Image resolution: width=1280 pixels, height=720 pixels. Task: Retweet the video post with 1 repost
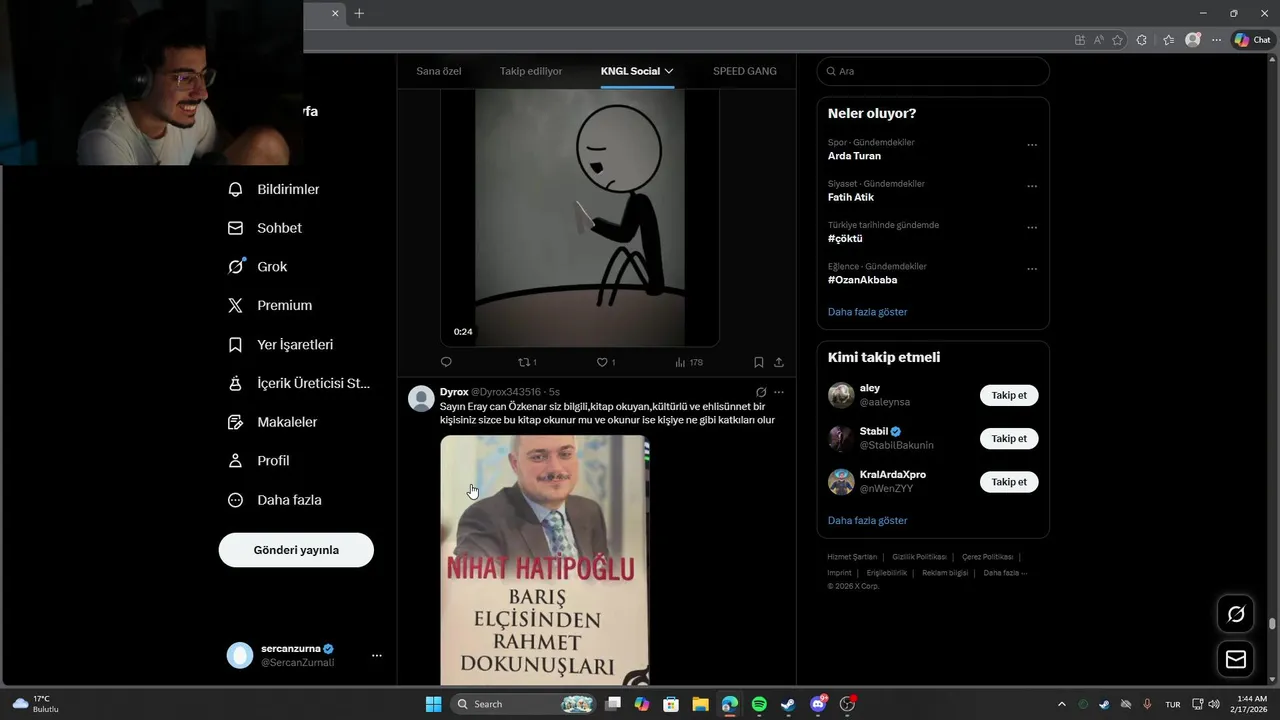tap(527, 362)
